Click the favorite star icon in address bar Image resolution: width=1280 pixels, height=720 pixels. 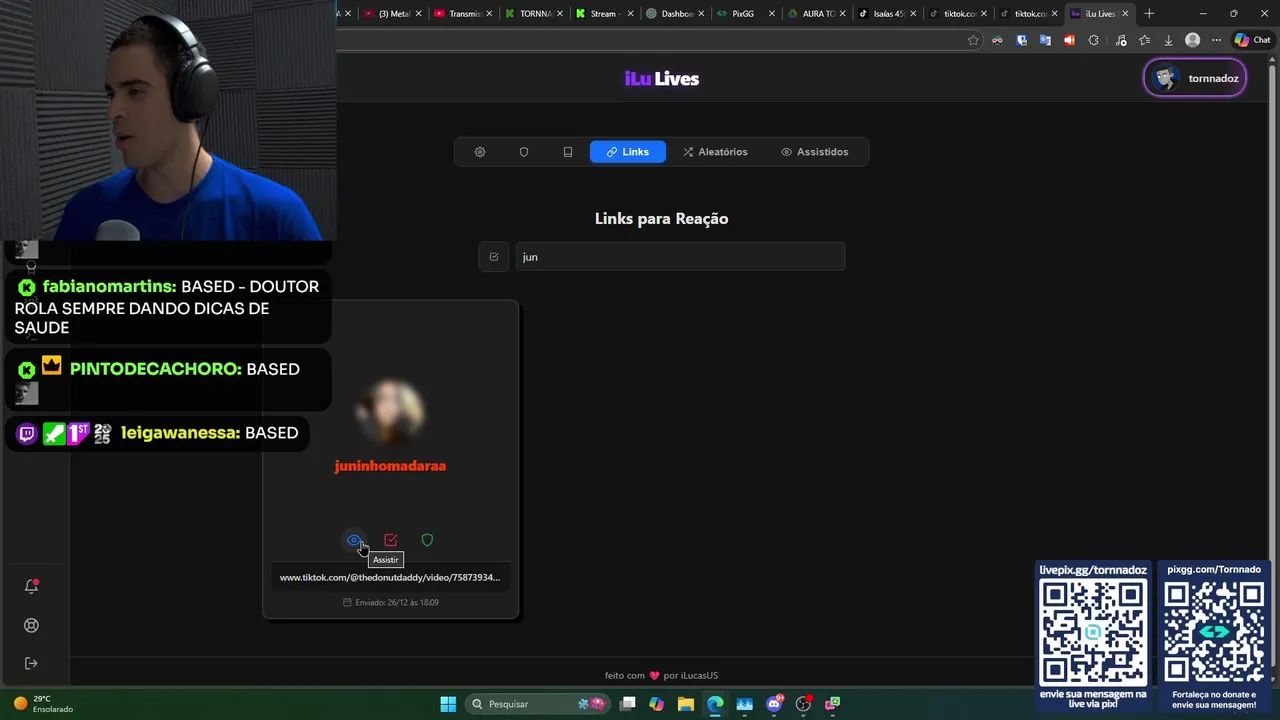pos(973,40)
